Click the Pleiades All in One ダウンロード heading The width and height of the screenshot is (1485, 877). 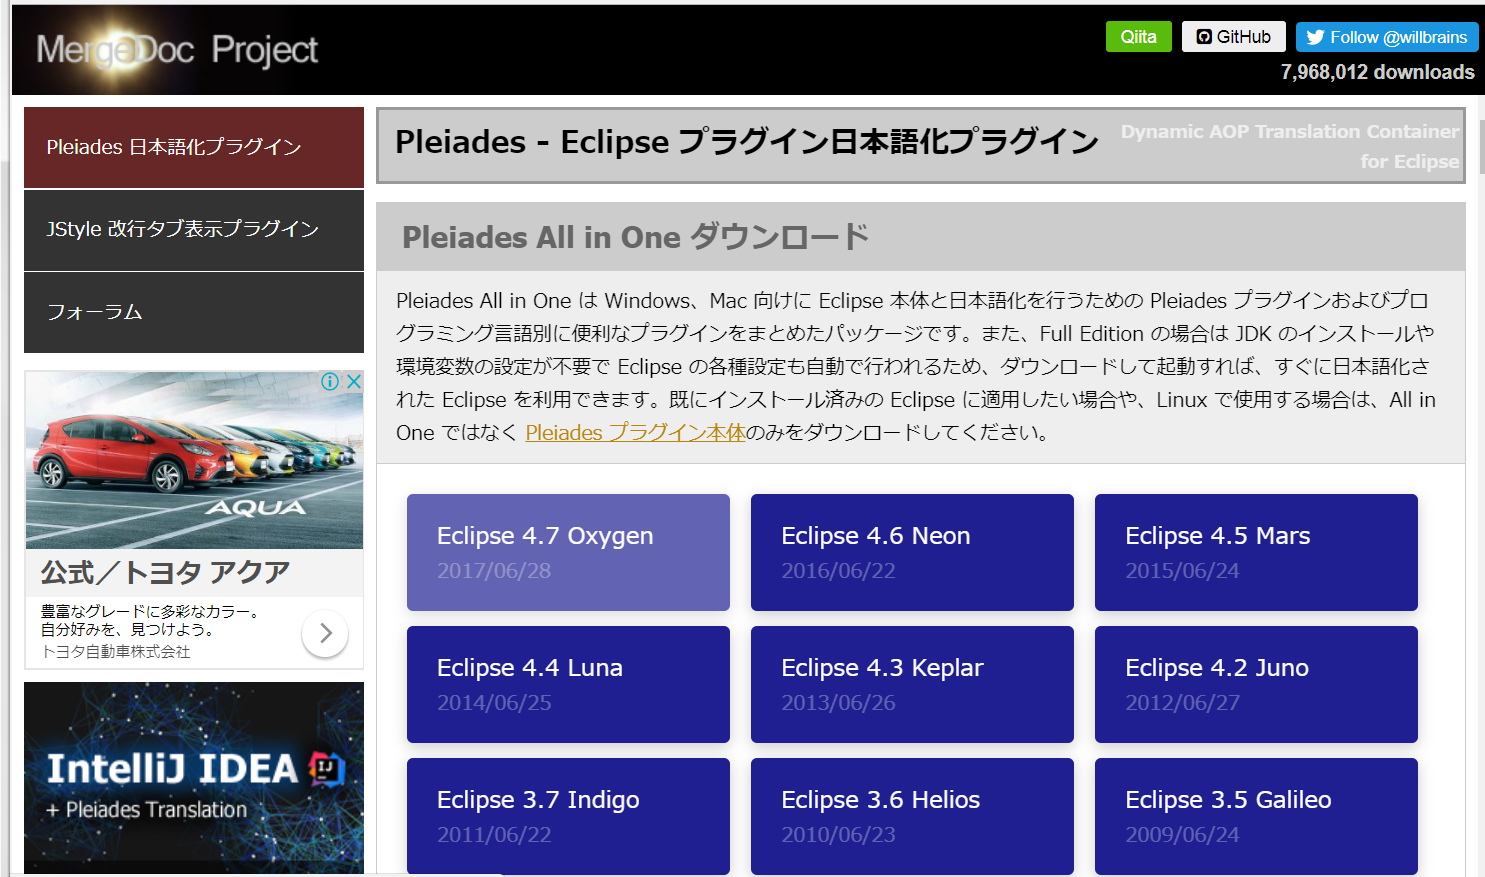(x=635, y=237)
